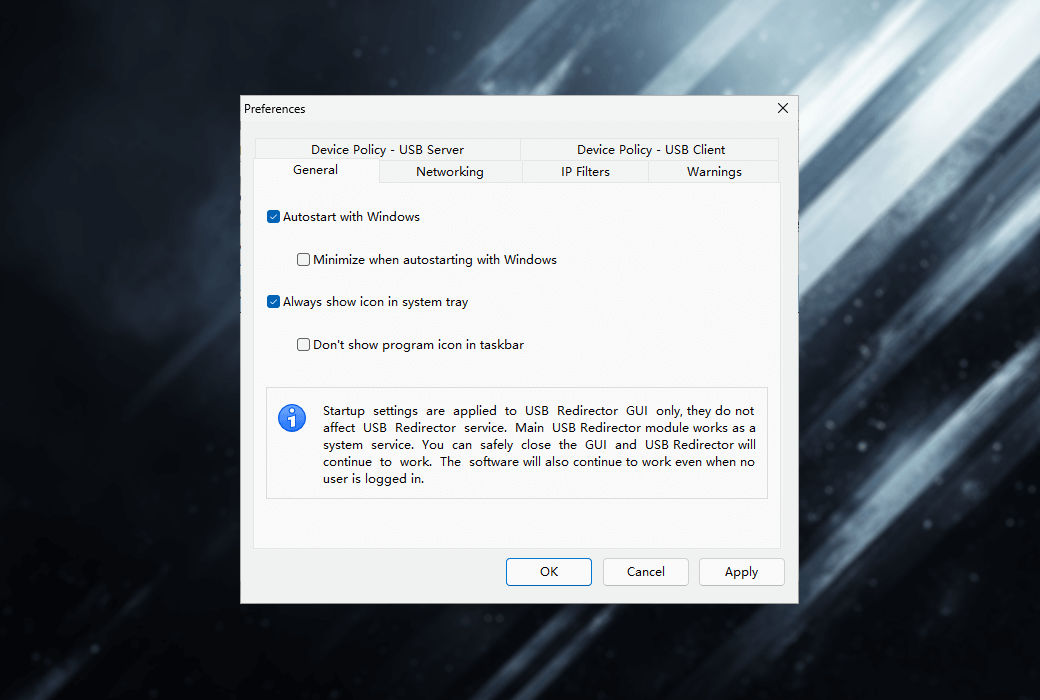The width and height of the screenshot is (1040, 700).
Task: Click the blue information icon
Action: (x=292, y=418)
